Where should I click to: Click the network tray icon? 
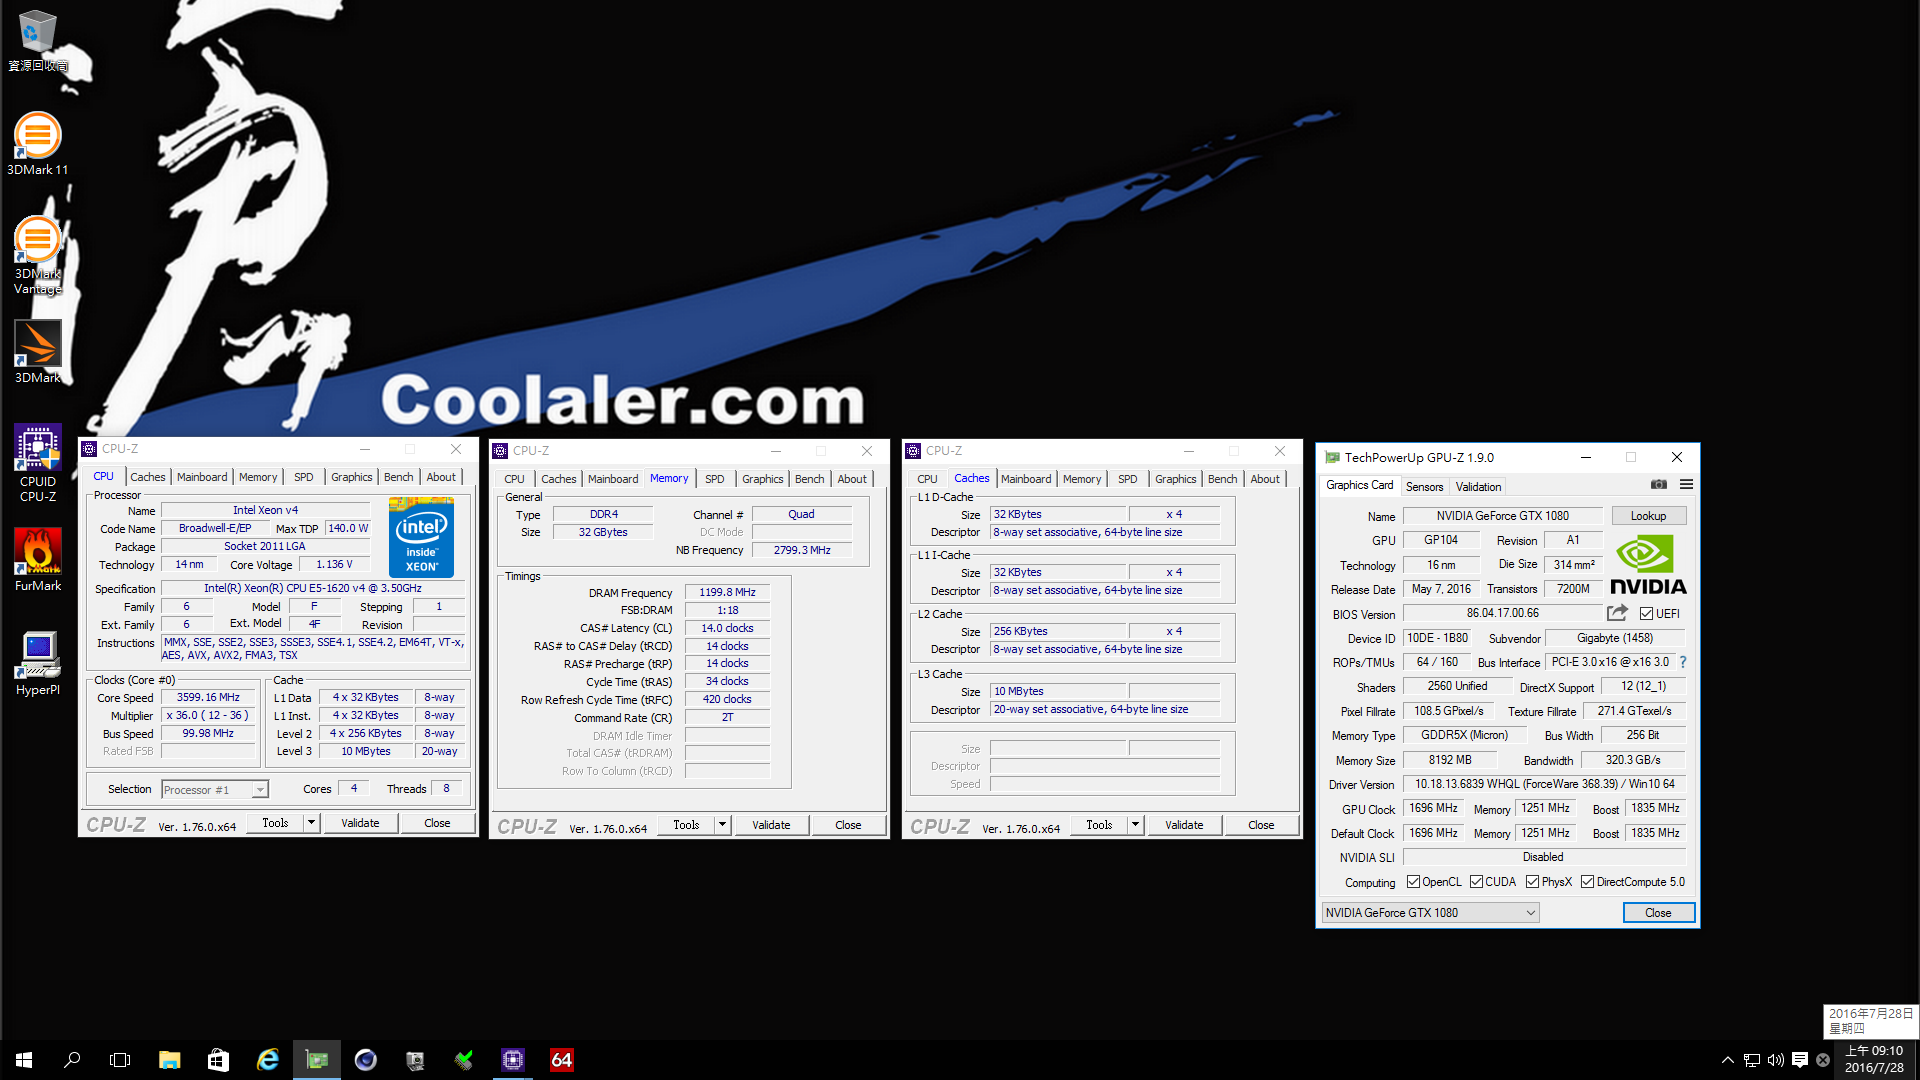click(1752, 1060)
